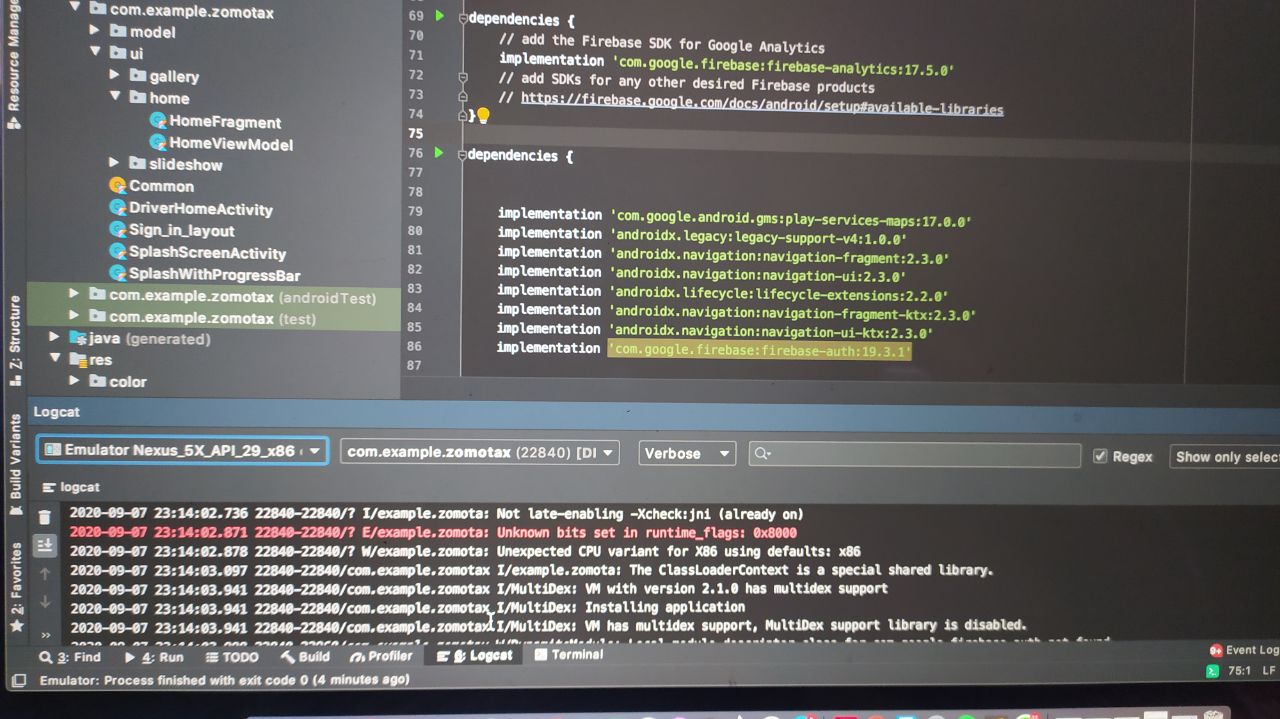Screen dimensions: 1280x719
Task: Go to next trace with down arrow in logcat
Action: [x=44, y=602]
